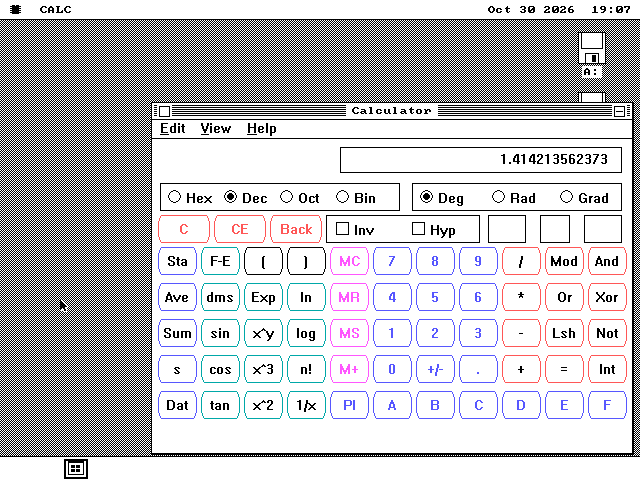Click the close parenthesis button
640x480 pixels.
[x=306, y=261]
